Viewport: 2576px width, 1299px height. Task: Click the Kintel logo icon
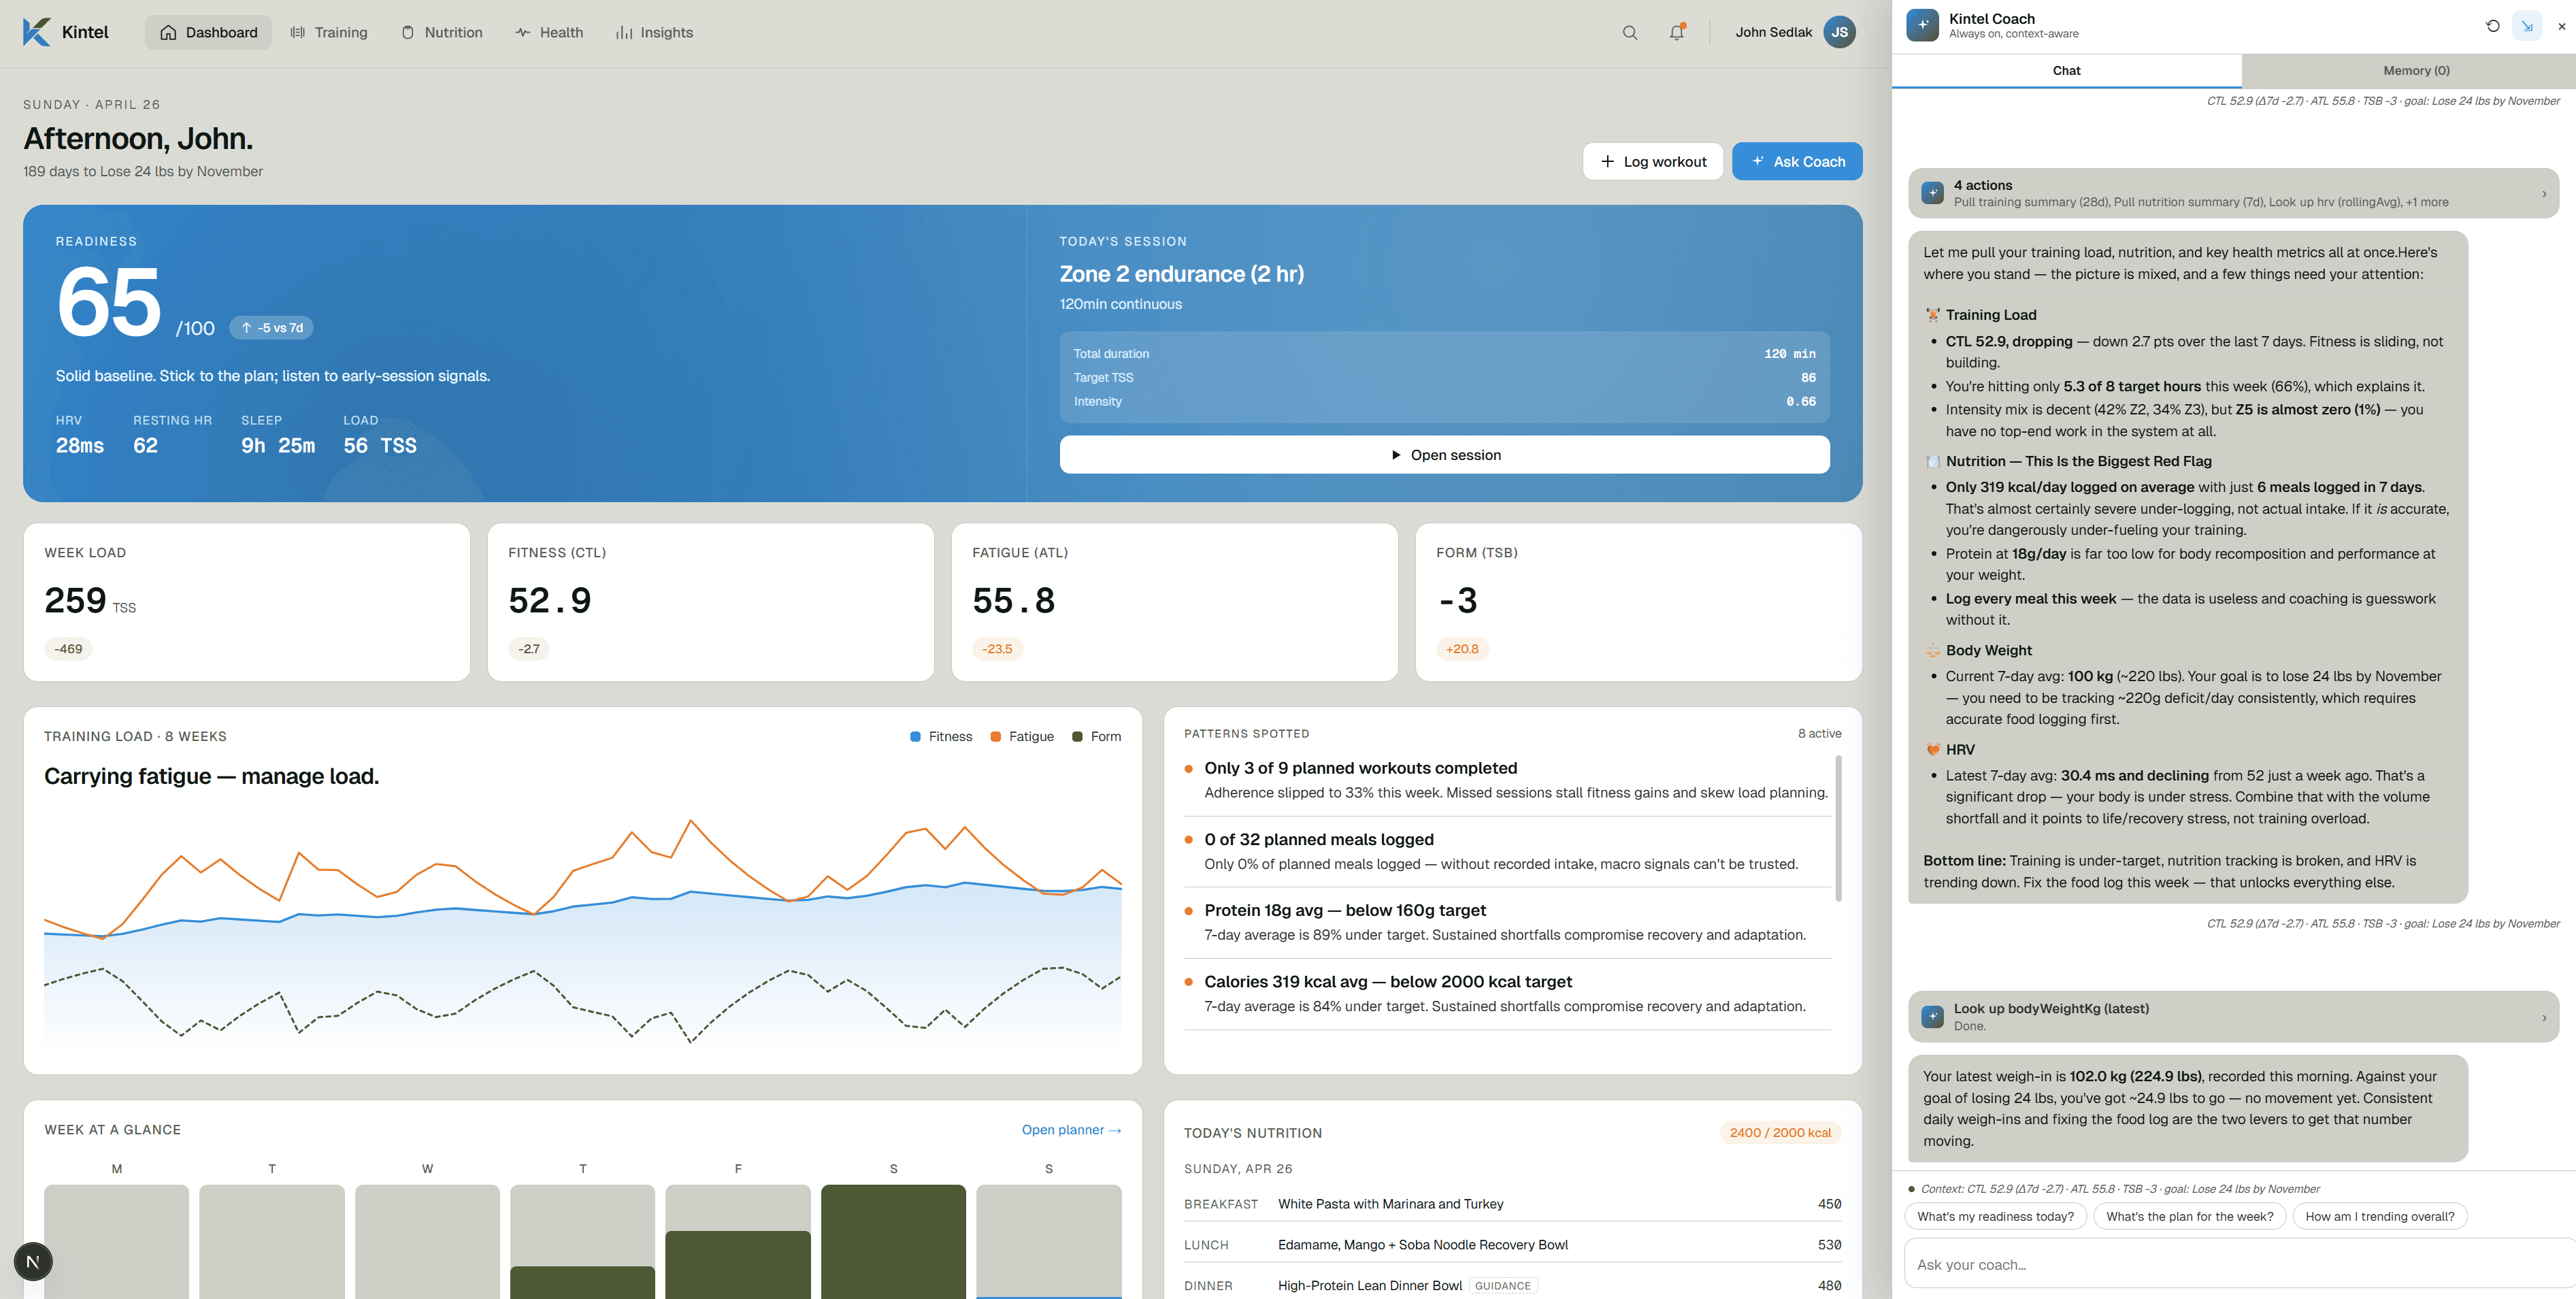[x=36, y=32]
